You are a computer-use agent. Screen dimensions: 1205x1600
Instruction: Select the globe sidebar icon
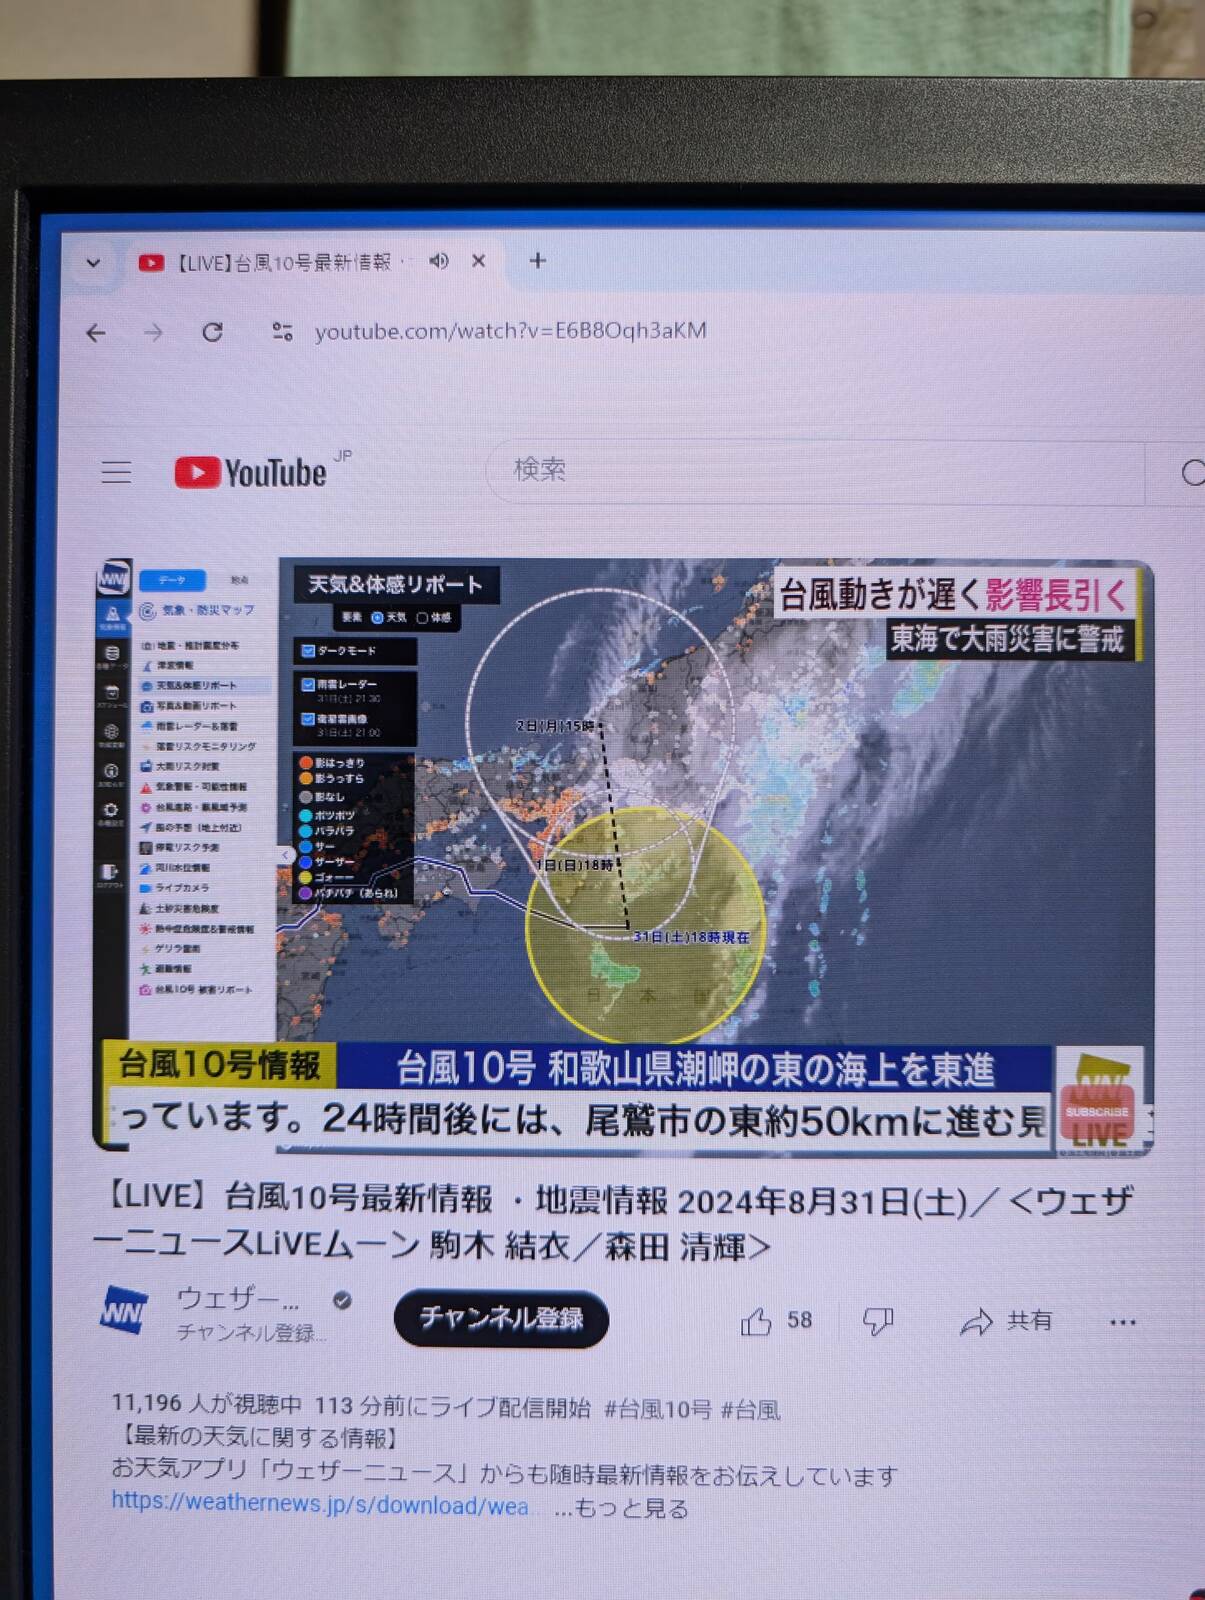tap(112, 734)
